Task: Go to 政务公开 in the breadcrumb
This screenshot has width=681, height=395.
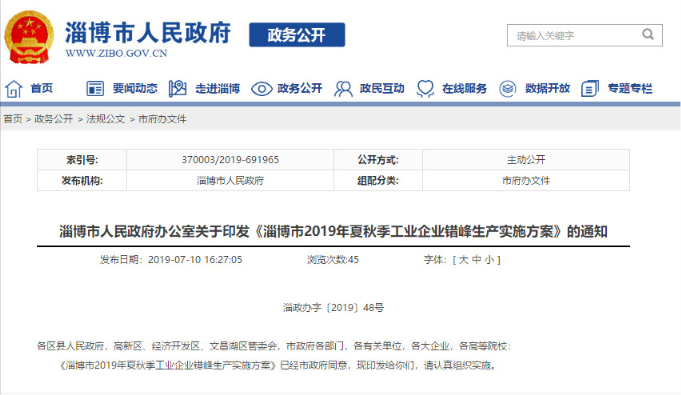Action: coord(53,119)
